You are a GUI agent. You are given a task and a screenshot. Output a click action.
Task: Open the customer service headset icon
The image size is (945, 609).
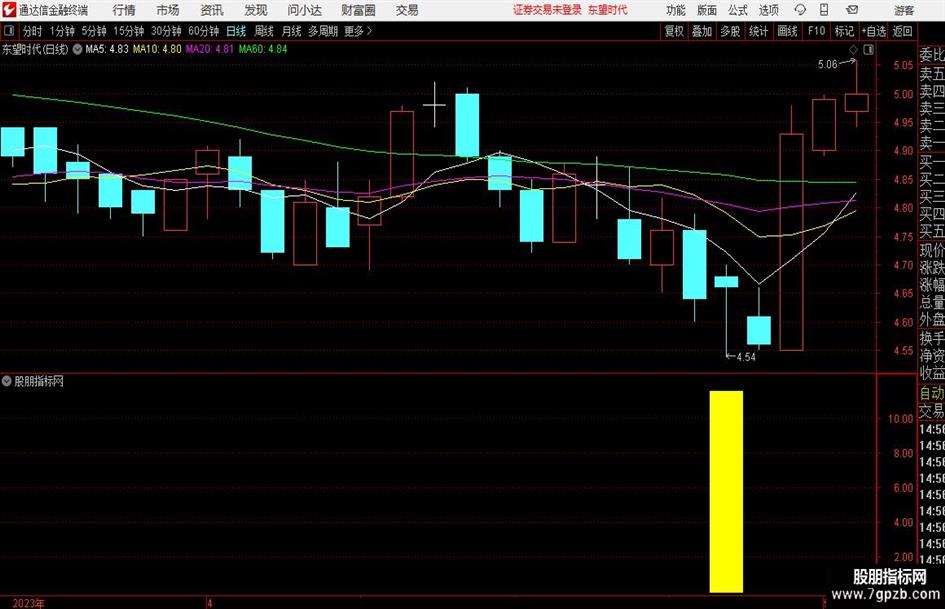point(800,10)
